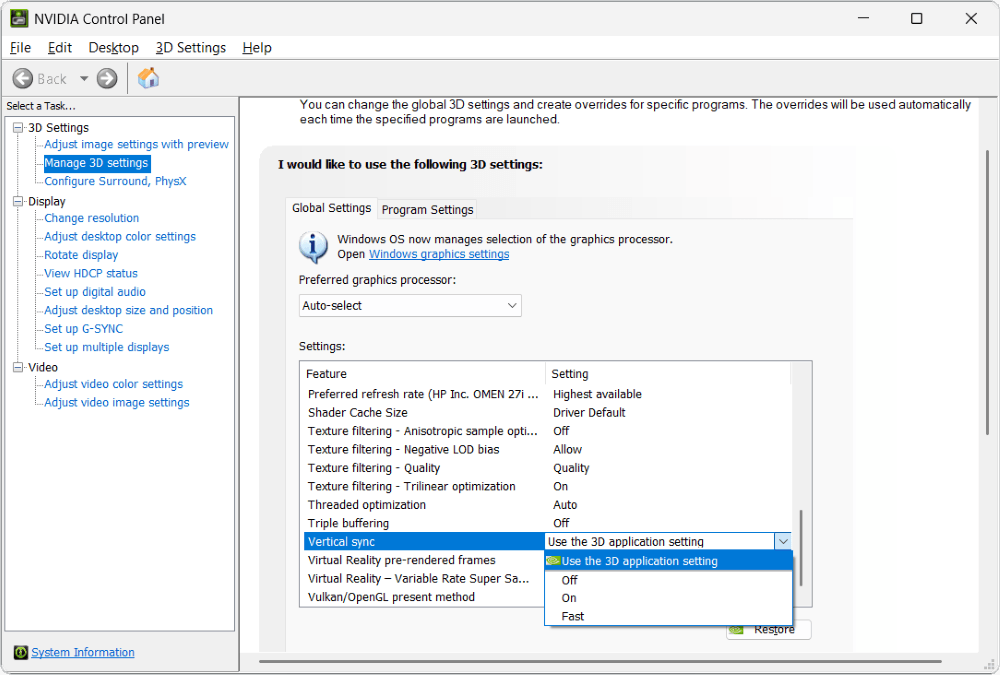Select Virtual Reality pre-rendered frames row
1000x675 pixels.
(x=424, y=560)
